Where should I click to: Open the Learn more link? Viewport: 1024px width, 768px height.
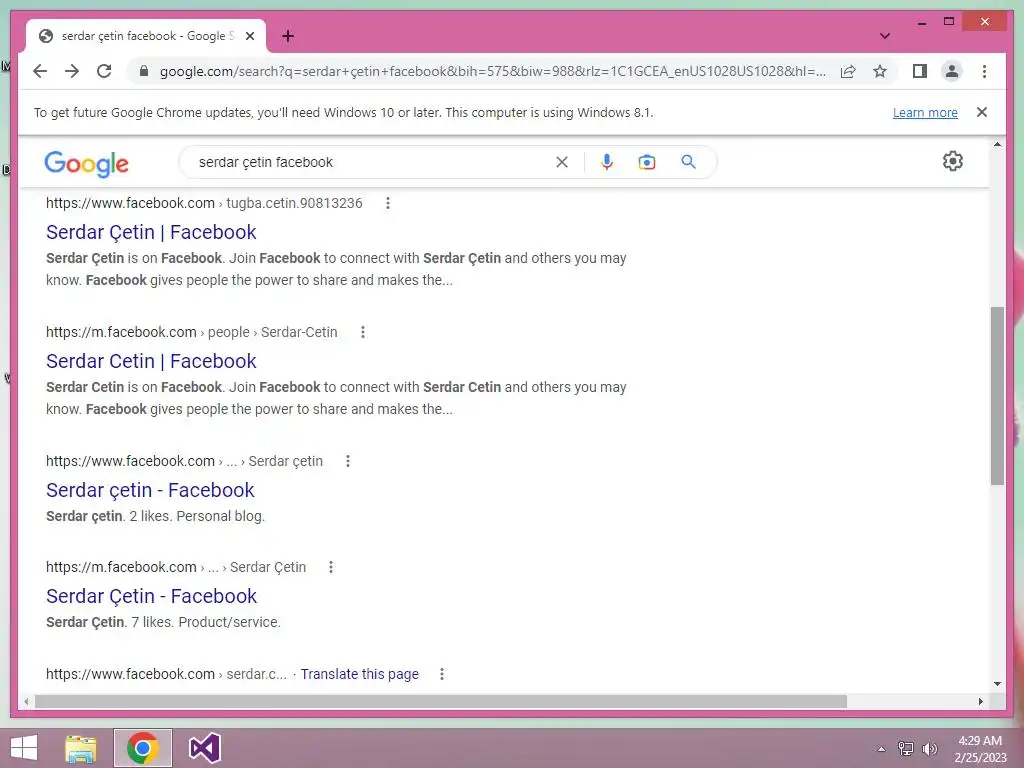click(x=925, y=112)
